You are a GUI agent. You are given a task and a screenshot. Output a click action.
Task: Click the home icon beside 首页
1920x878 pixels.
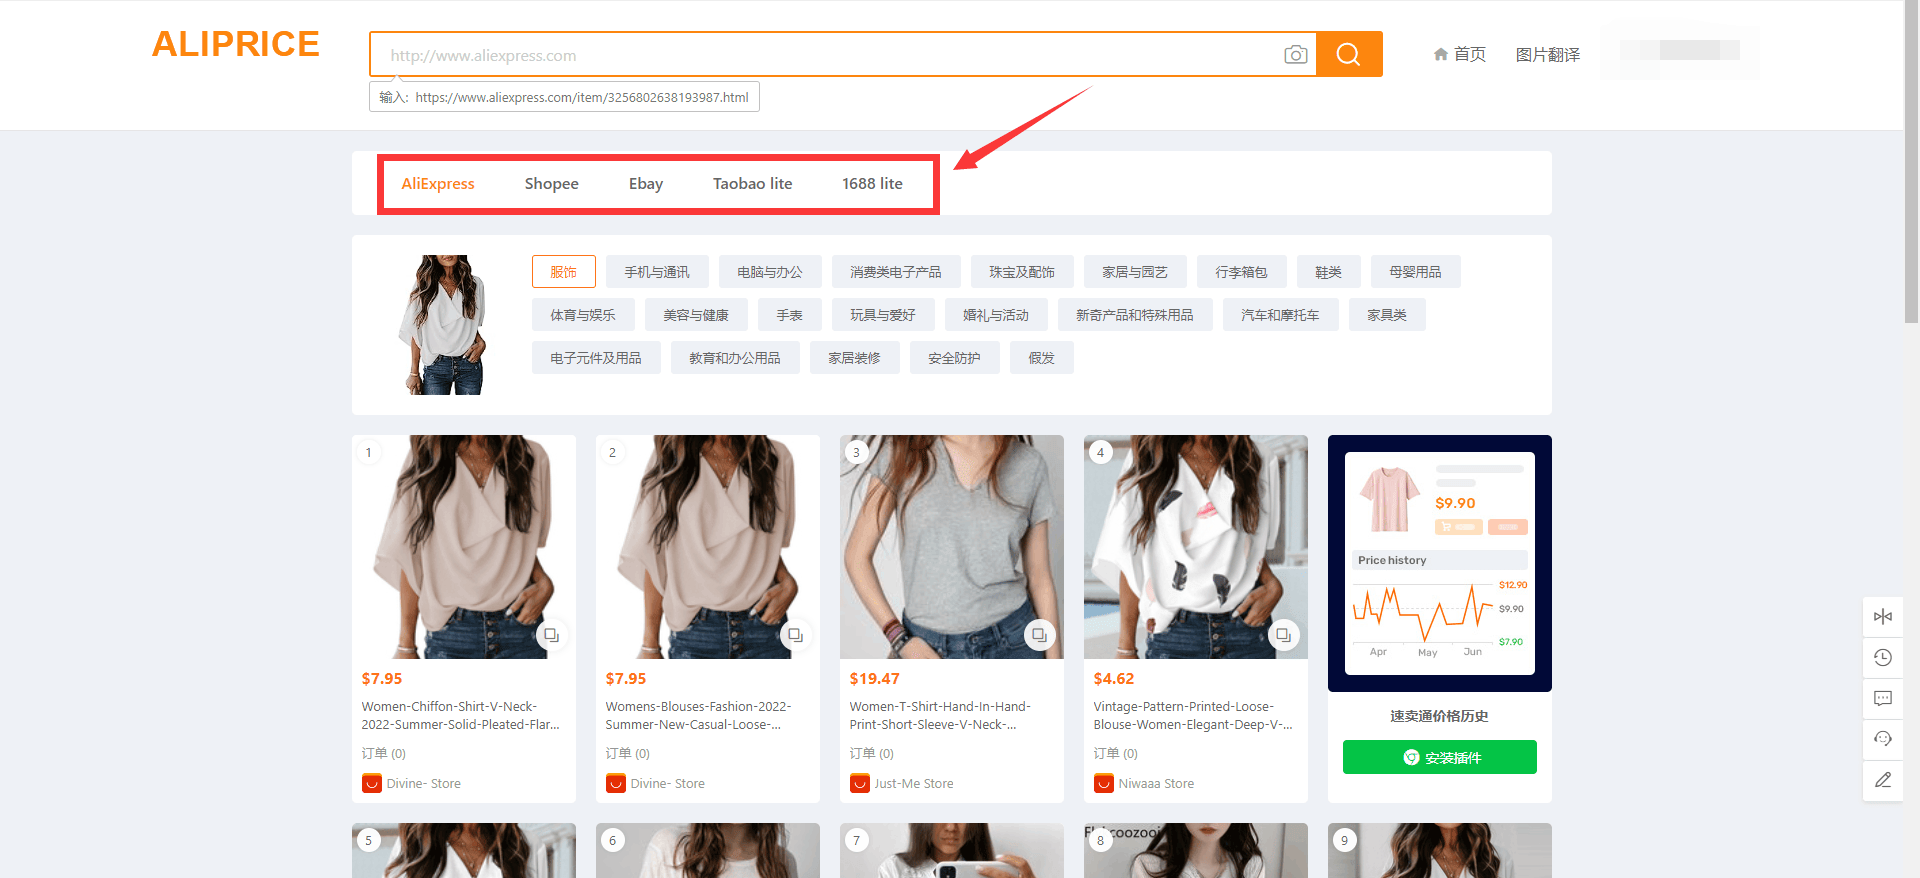1440,54
